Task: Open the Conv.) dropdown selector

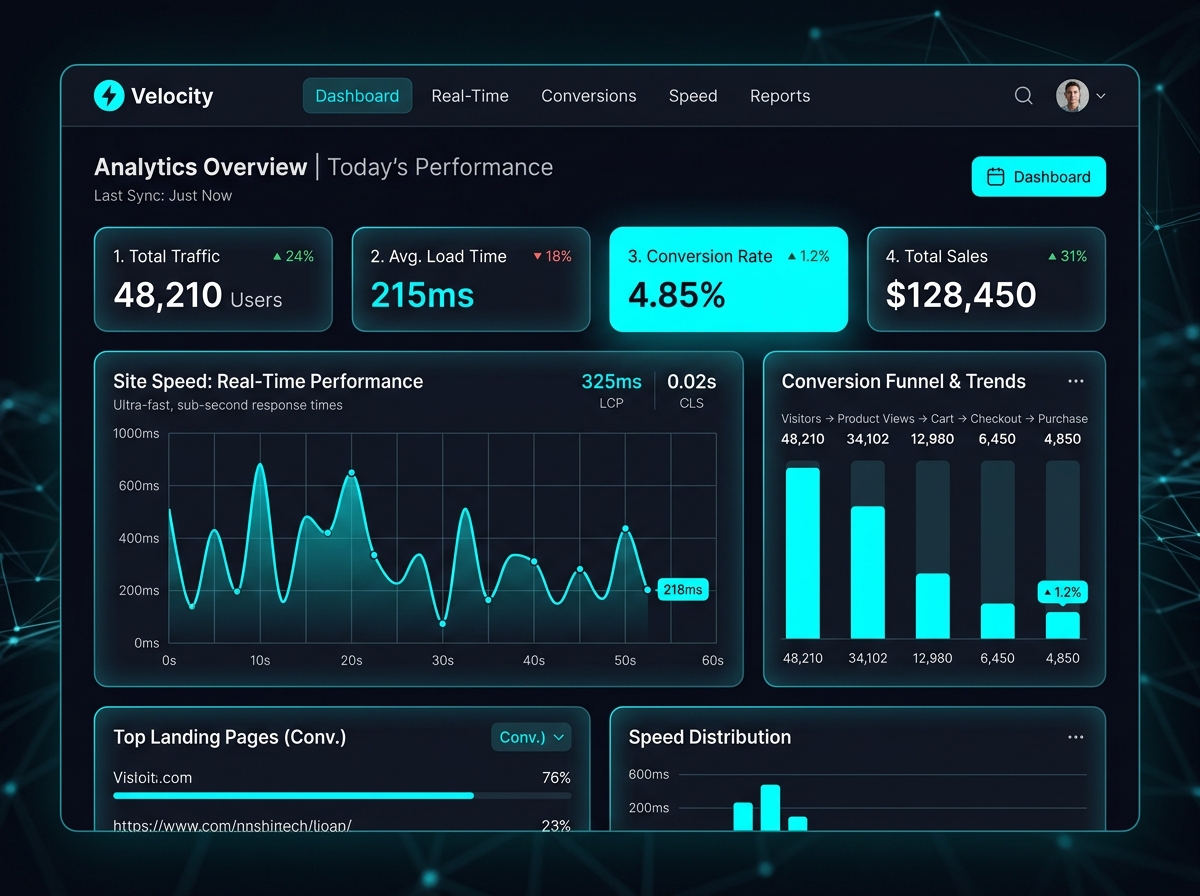Action: pos(531,737)
